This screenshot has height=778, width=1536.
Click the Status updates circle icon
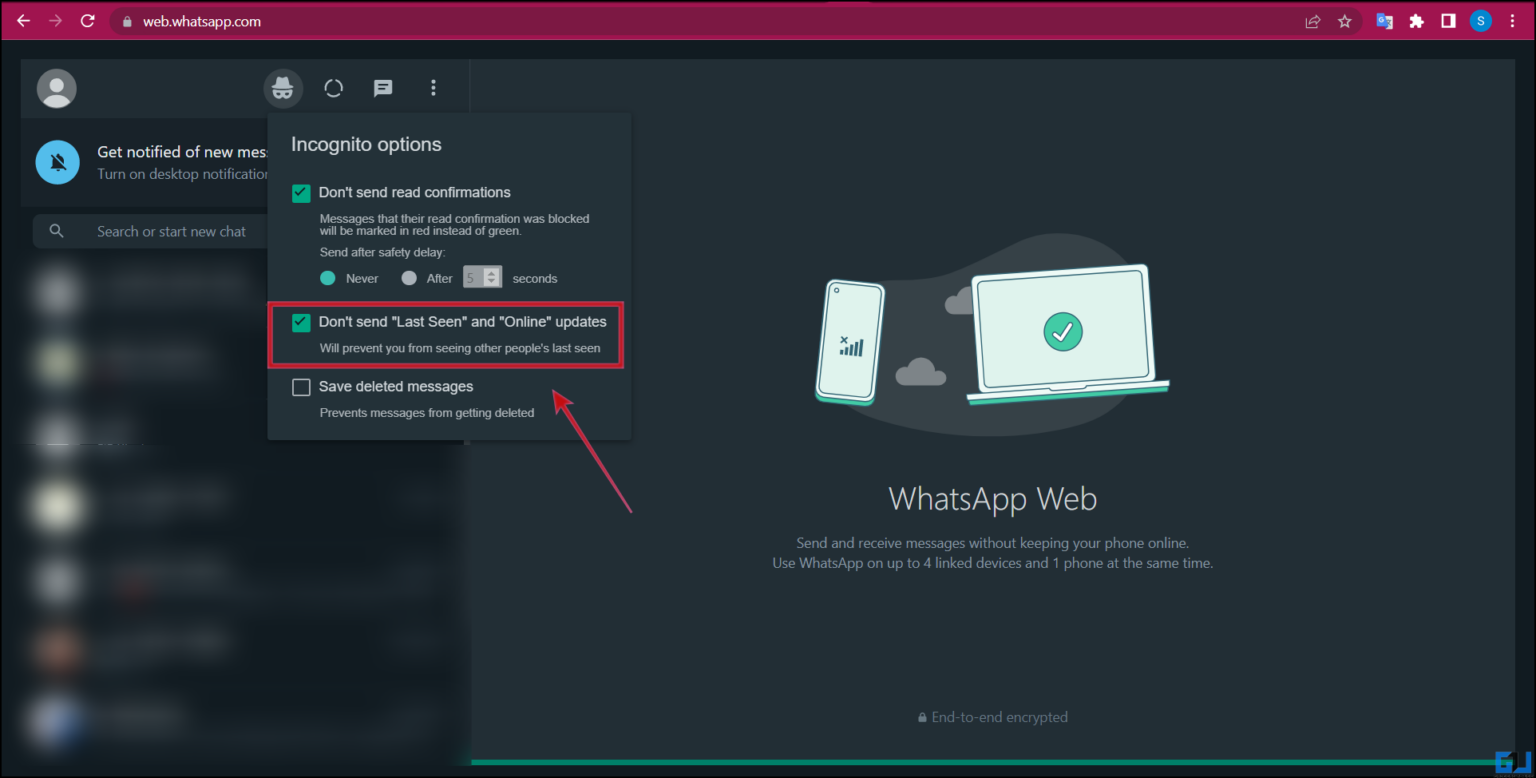(x=333, y=88)
